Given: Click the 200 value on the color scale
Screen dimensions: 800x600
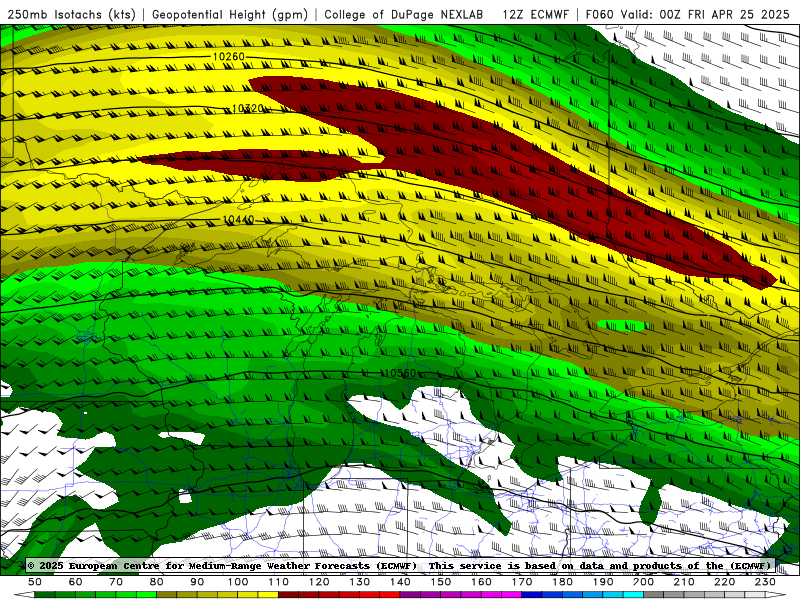Looking at the screenshot, I should pos(644,582).
